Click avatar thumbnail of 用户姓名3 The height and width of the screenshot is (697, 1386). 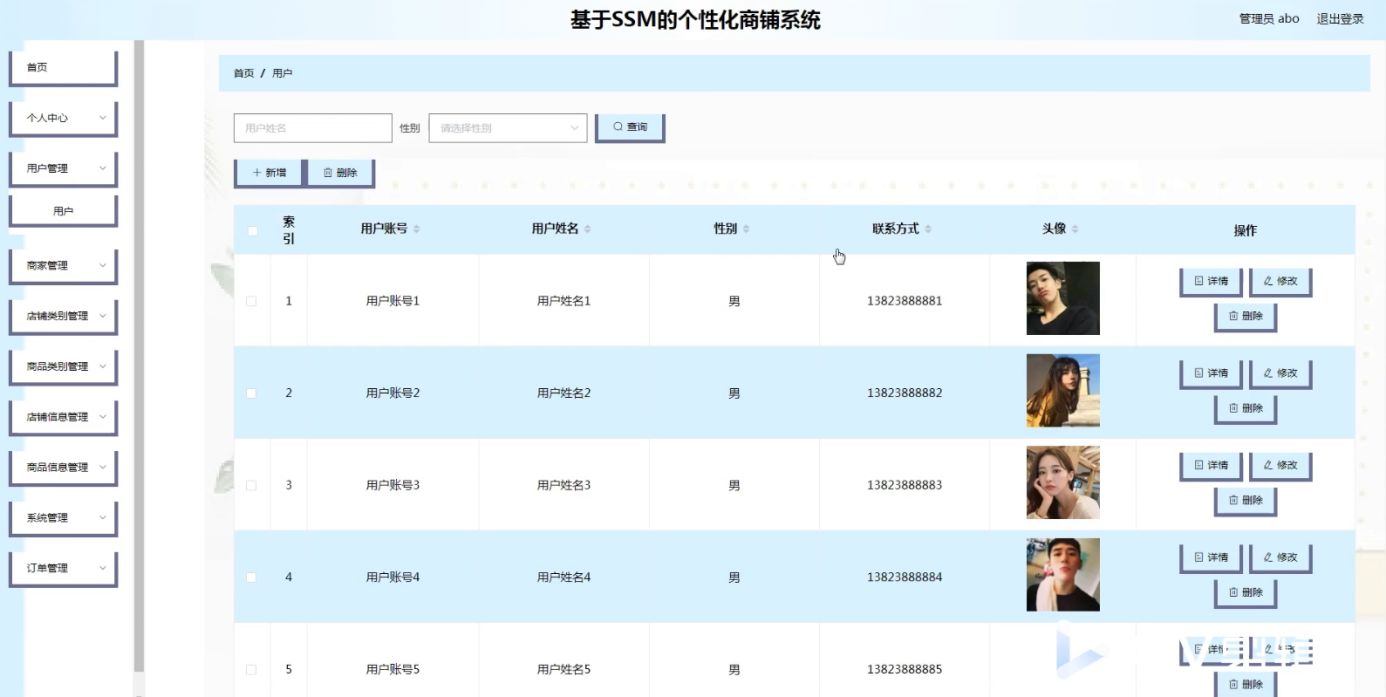tap(1063, 482)
